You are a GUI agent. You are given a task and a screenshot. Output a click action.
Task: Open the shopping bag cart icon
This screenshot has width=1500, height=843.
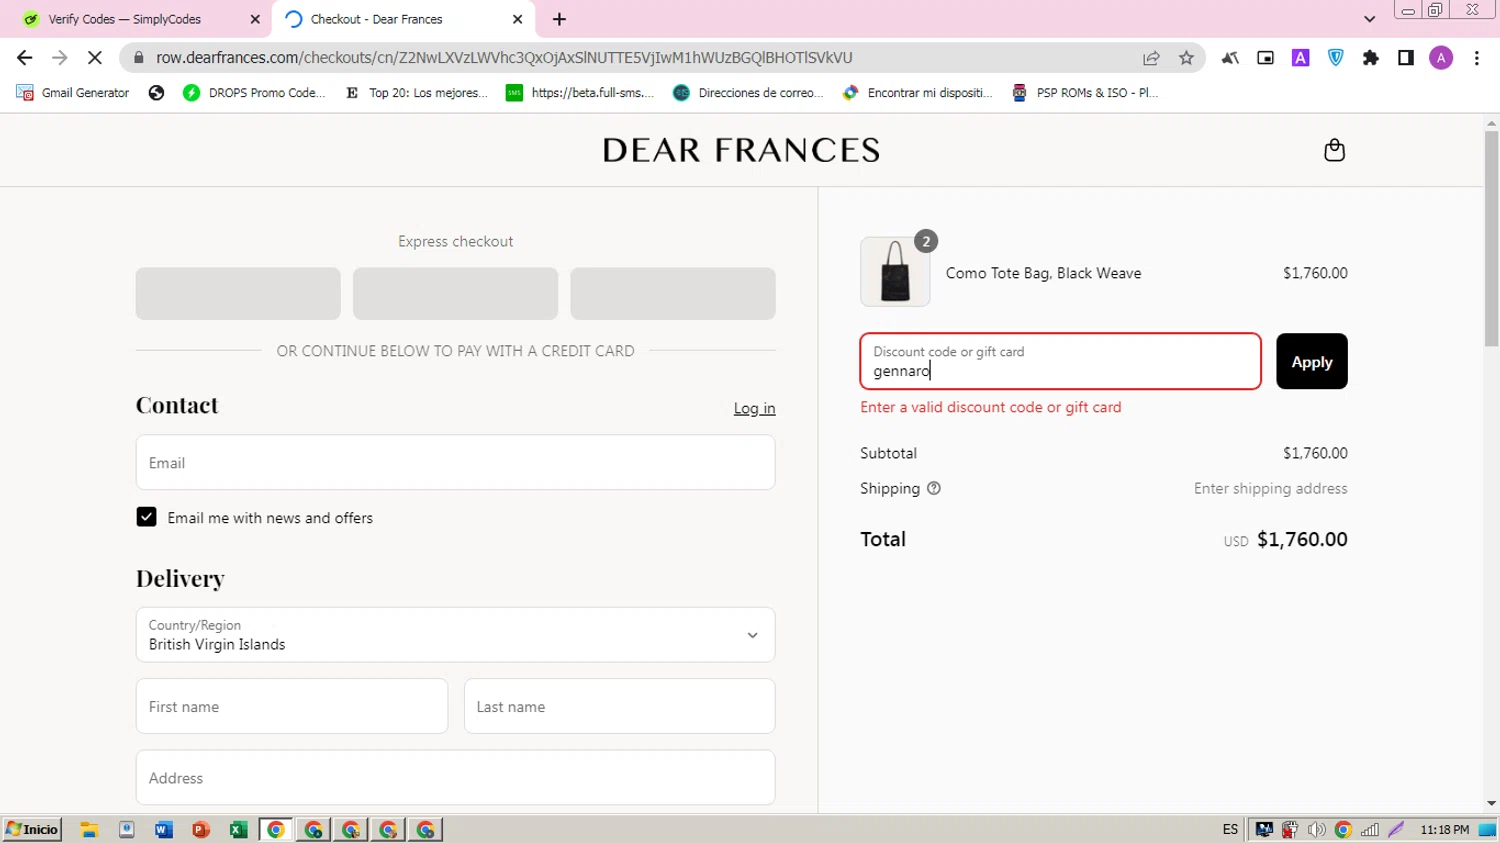1334,150
